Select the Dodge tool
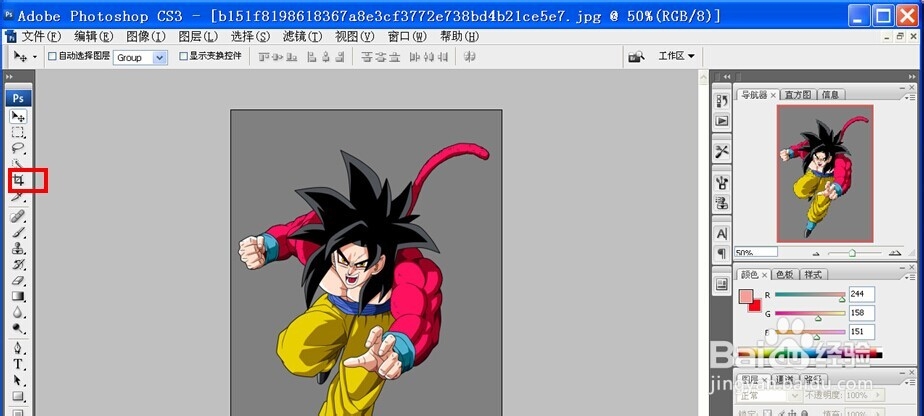The image size is (924, 416). click(x=18, y=328)
